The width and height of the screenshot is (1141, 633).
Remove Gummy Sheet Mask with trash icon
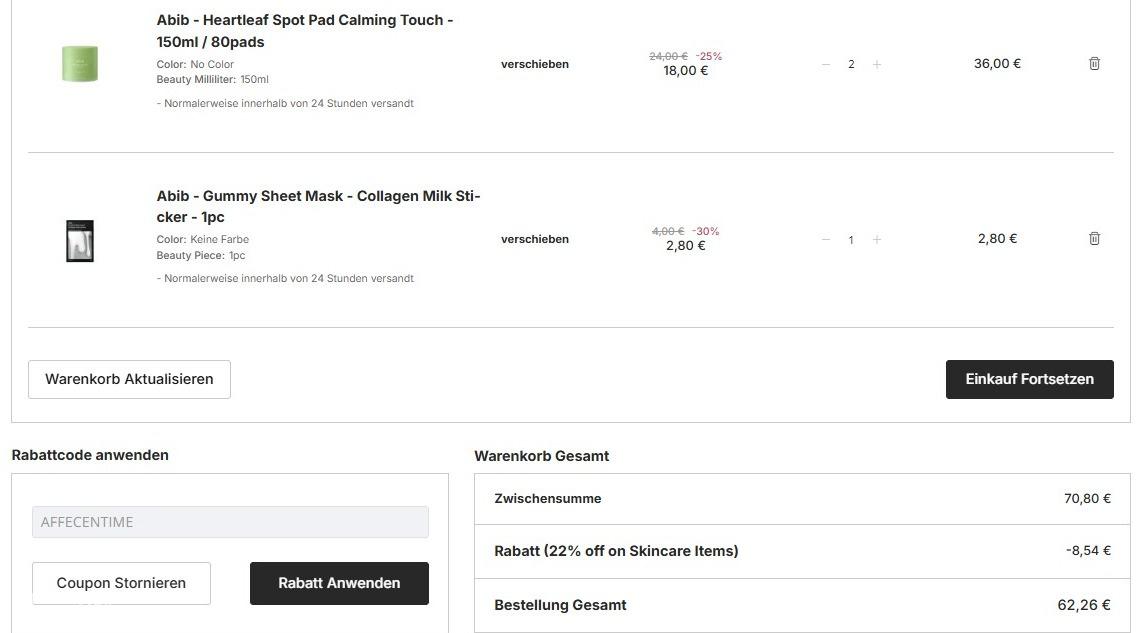pos(1094,239)
